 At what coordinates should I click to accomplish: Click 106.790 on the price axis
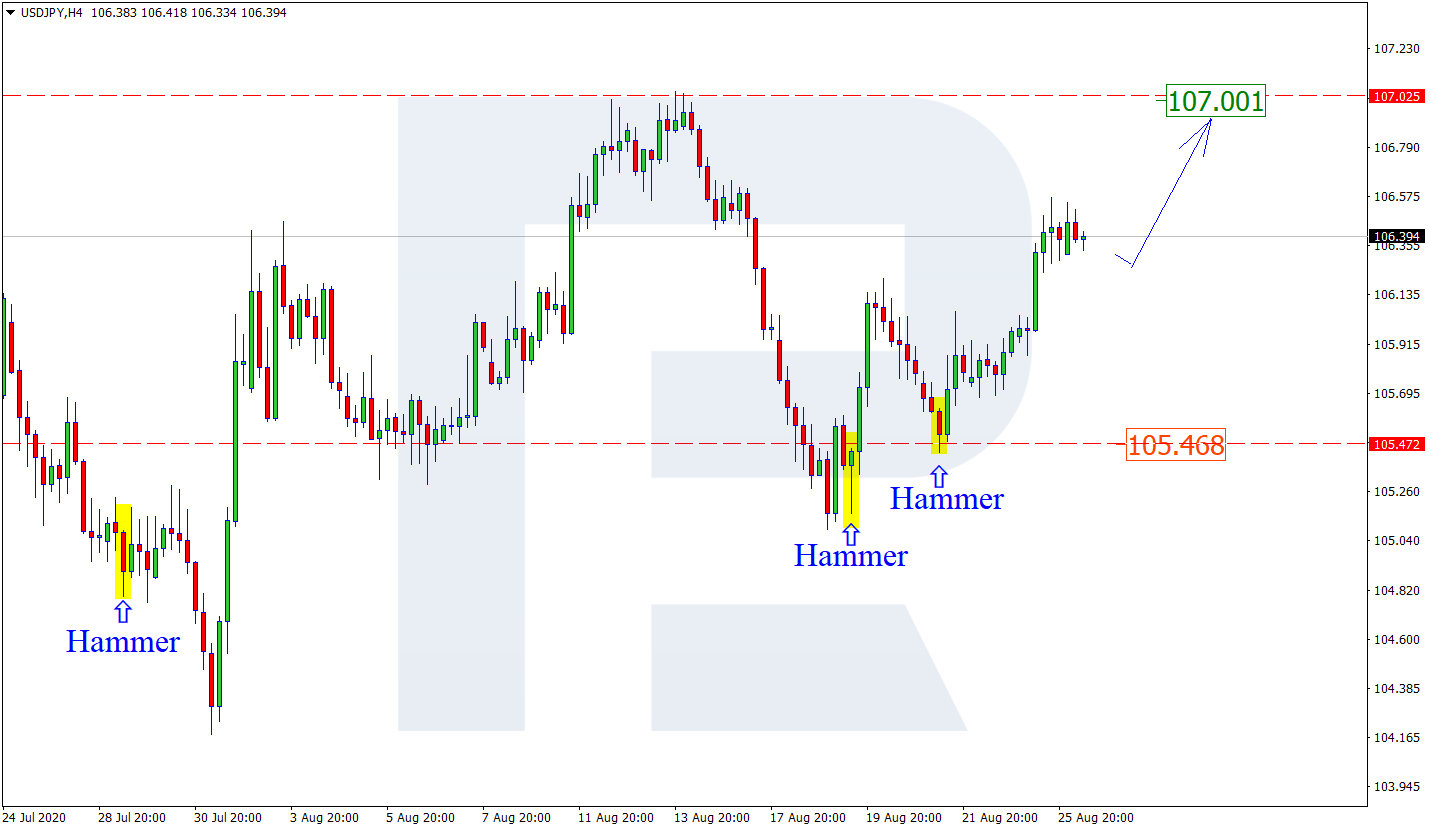tap(1397, 148)
